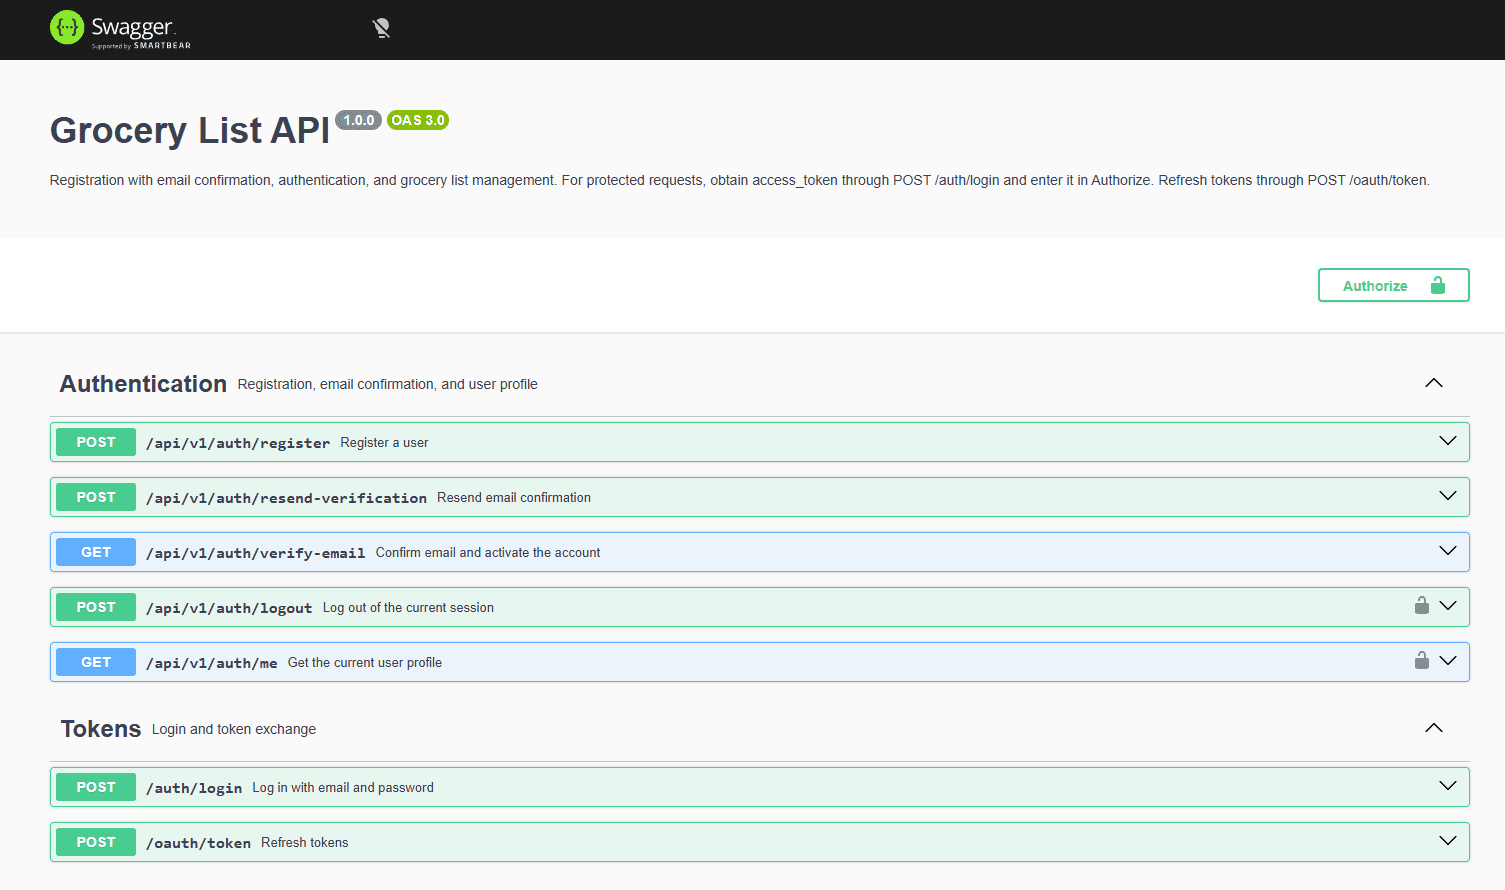Screen dimensions: 1505x890
Task: Click the OAS 3.0 badge
Action: click(x=418, y=120)
